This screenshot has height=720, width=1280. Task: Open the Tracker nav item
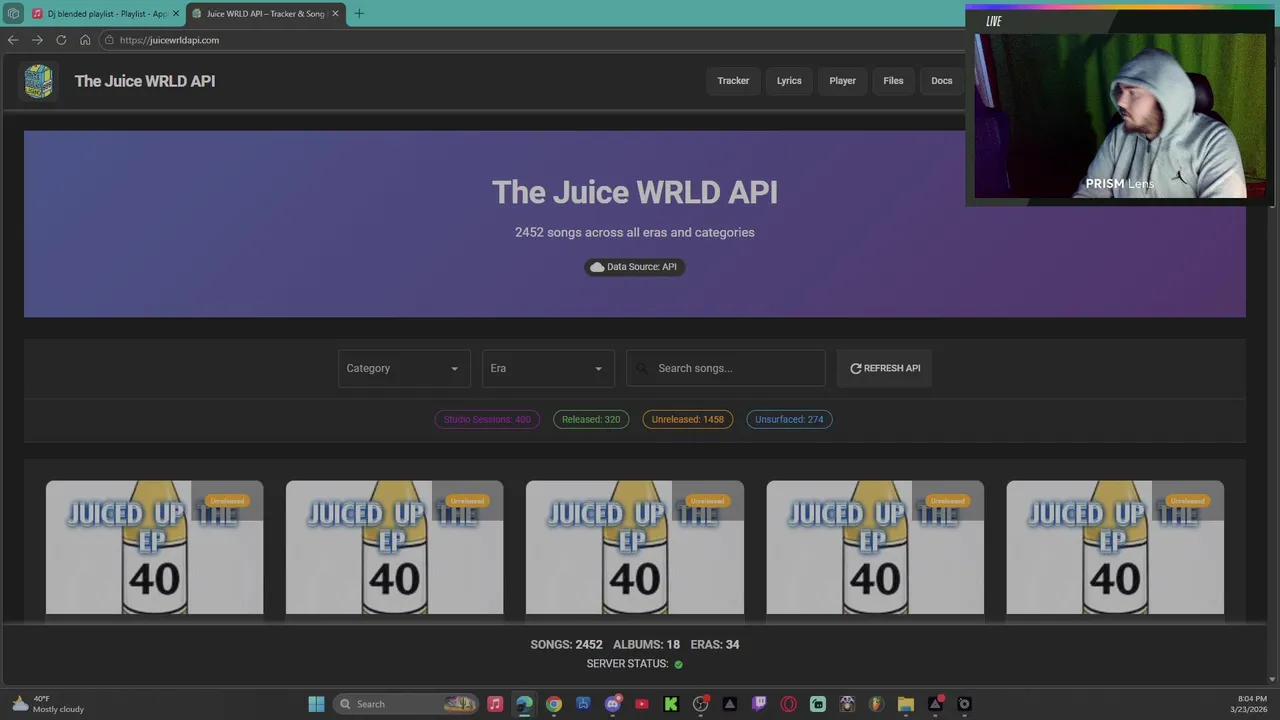[x=733, y=81]
